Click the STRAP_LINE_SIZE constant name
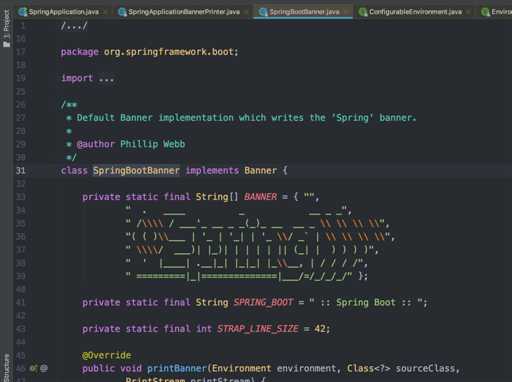 click(258, 329)
